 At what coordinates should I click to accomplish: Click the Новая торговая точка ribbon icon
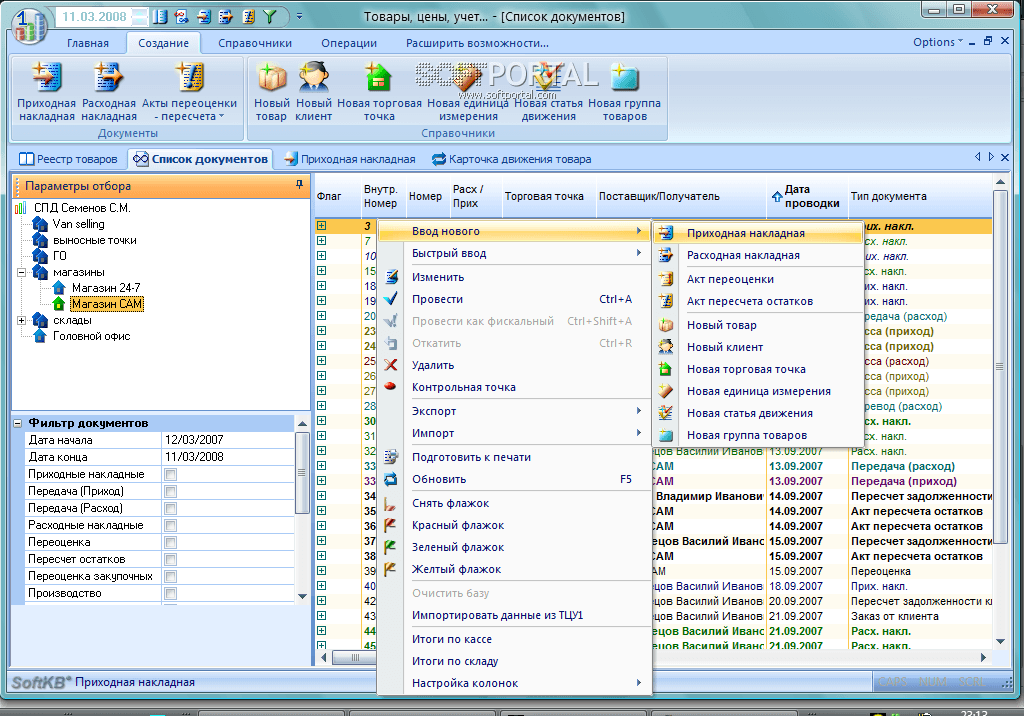click(x=379, y=78)
